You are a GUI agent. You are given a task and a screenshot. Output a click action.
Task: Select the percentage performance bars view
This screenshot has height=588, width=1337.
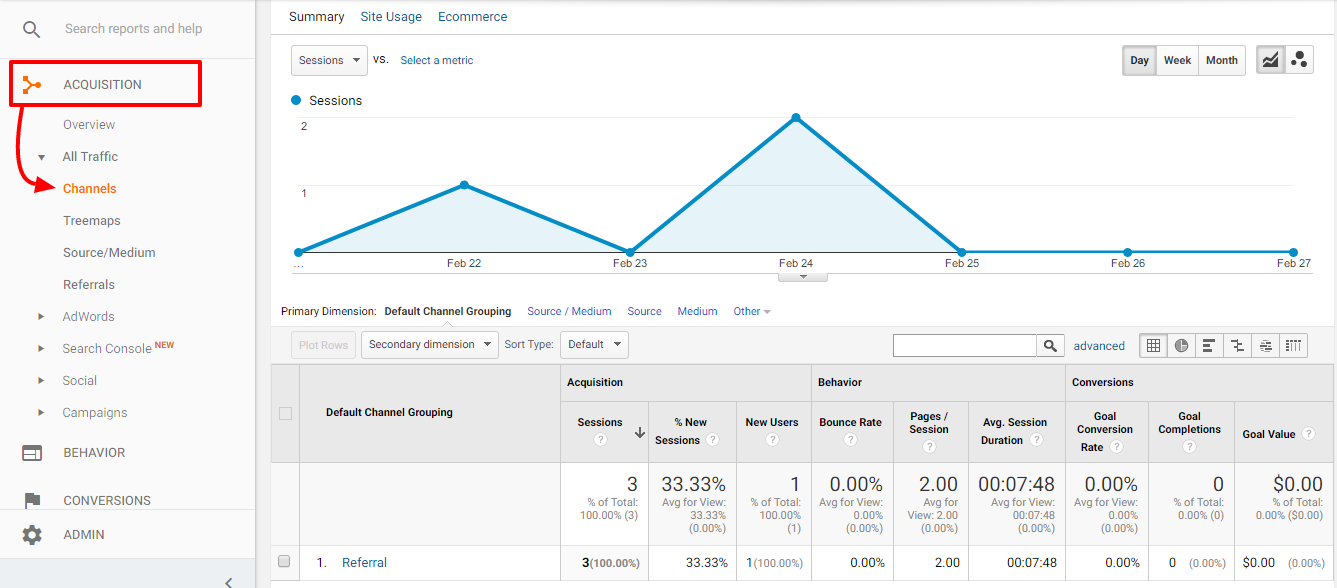click(x=1209, y=345)
